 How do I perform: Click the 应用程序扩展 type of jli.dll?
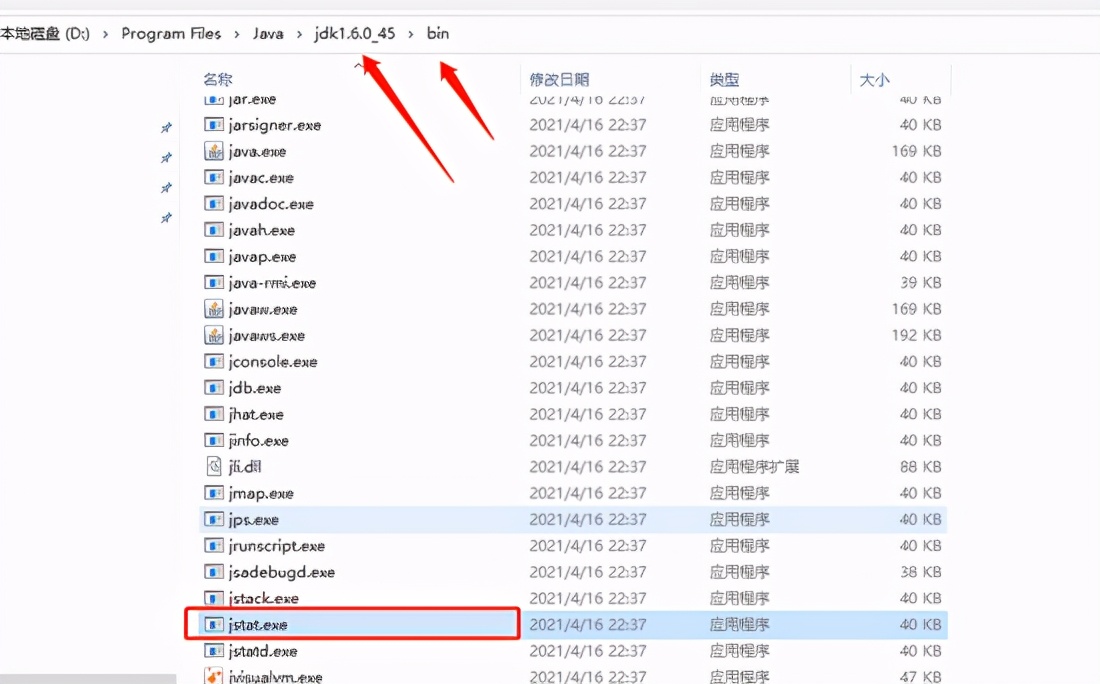click(755, 467)
